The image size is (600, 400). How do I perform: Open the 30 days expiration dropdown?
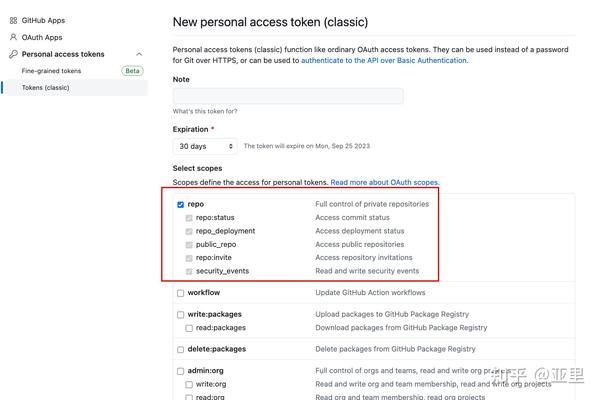point(205,146)
